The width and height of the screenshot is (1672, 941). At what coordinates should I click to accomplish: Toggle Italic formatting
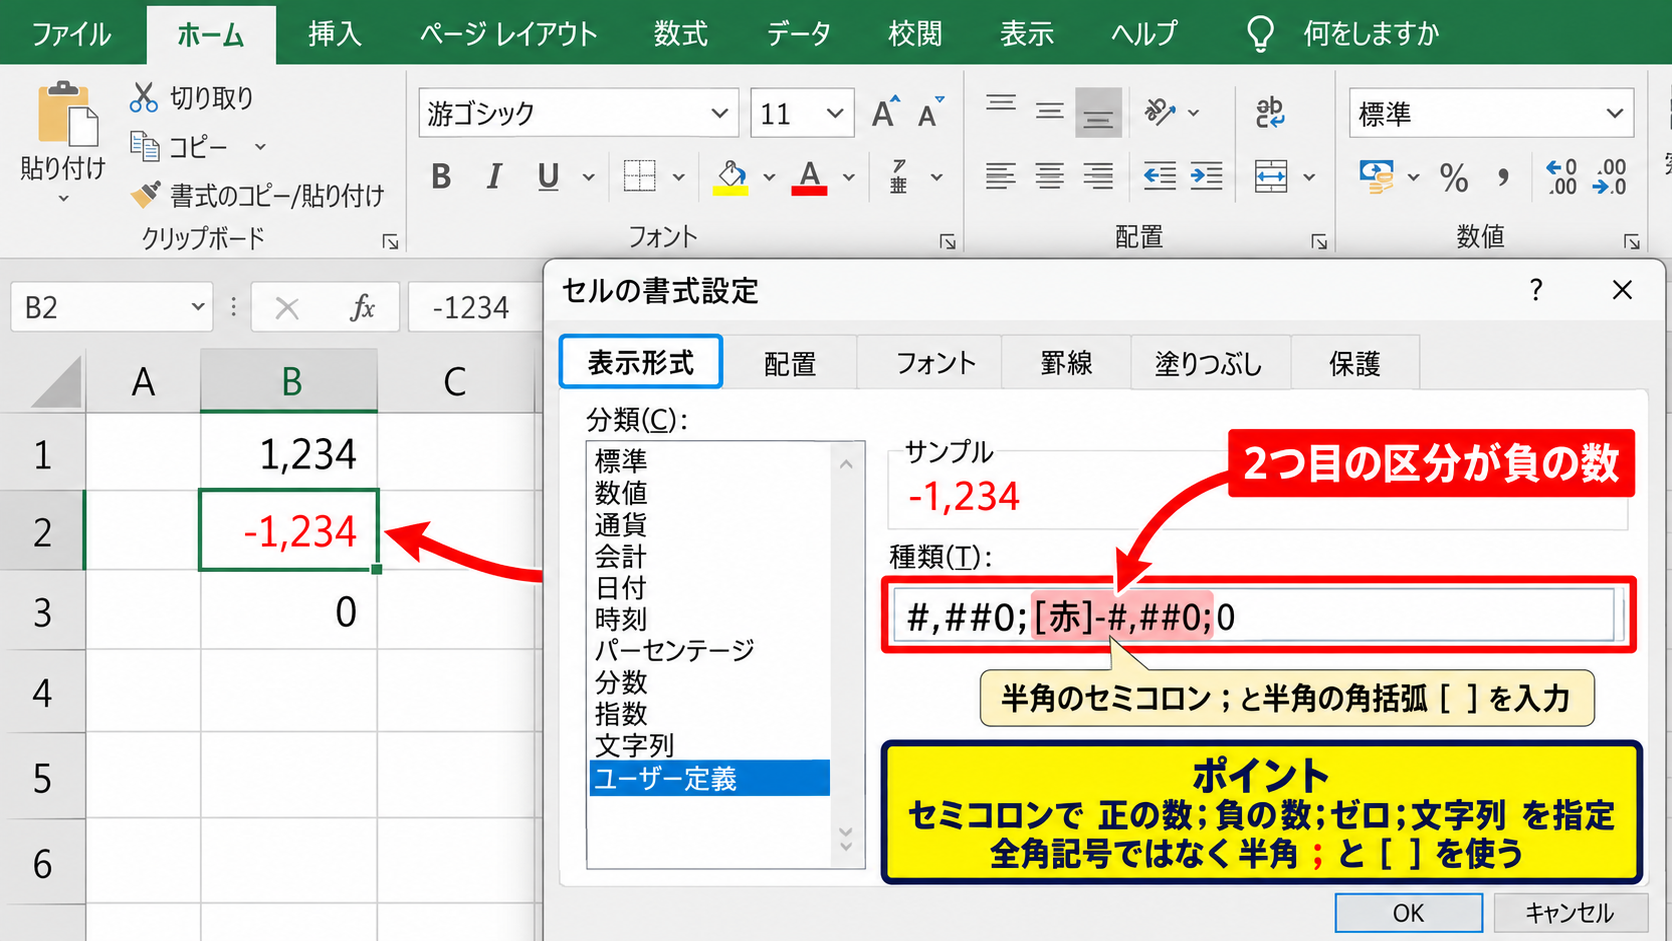(494, 177)
